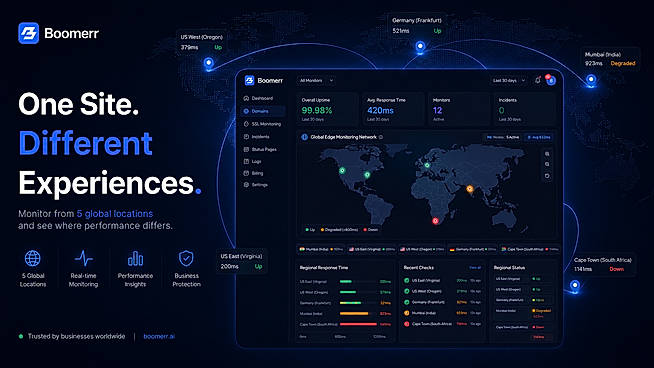Click the Performance Insights bar chart icon
This screenshot has height=368, width=654.
click(x=135, y=258)
